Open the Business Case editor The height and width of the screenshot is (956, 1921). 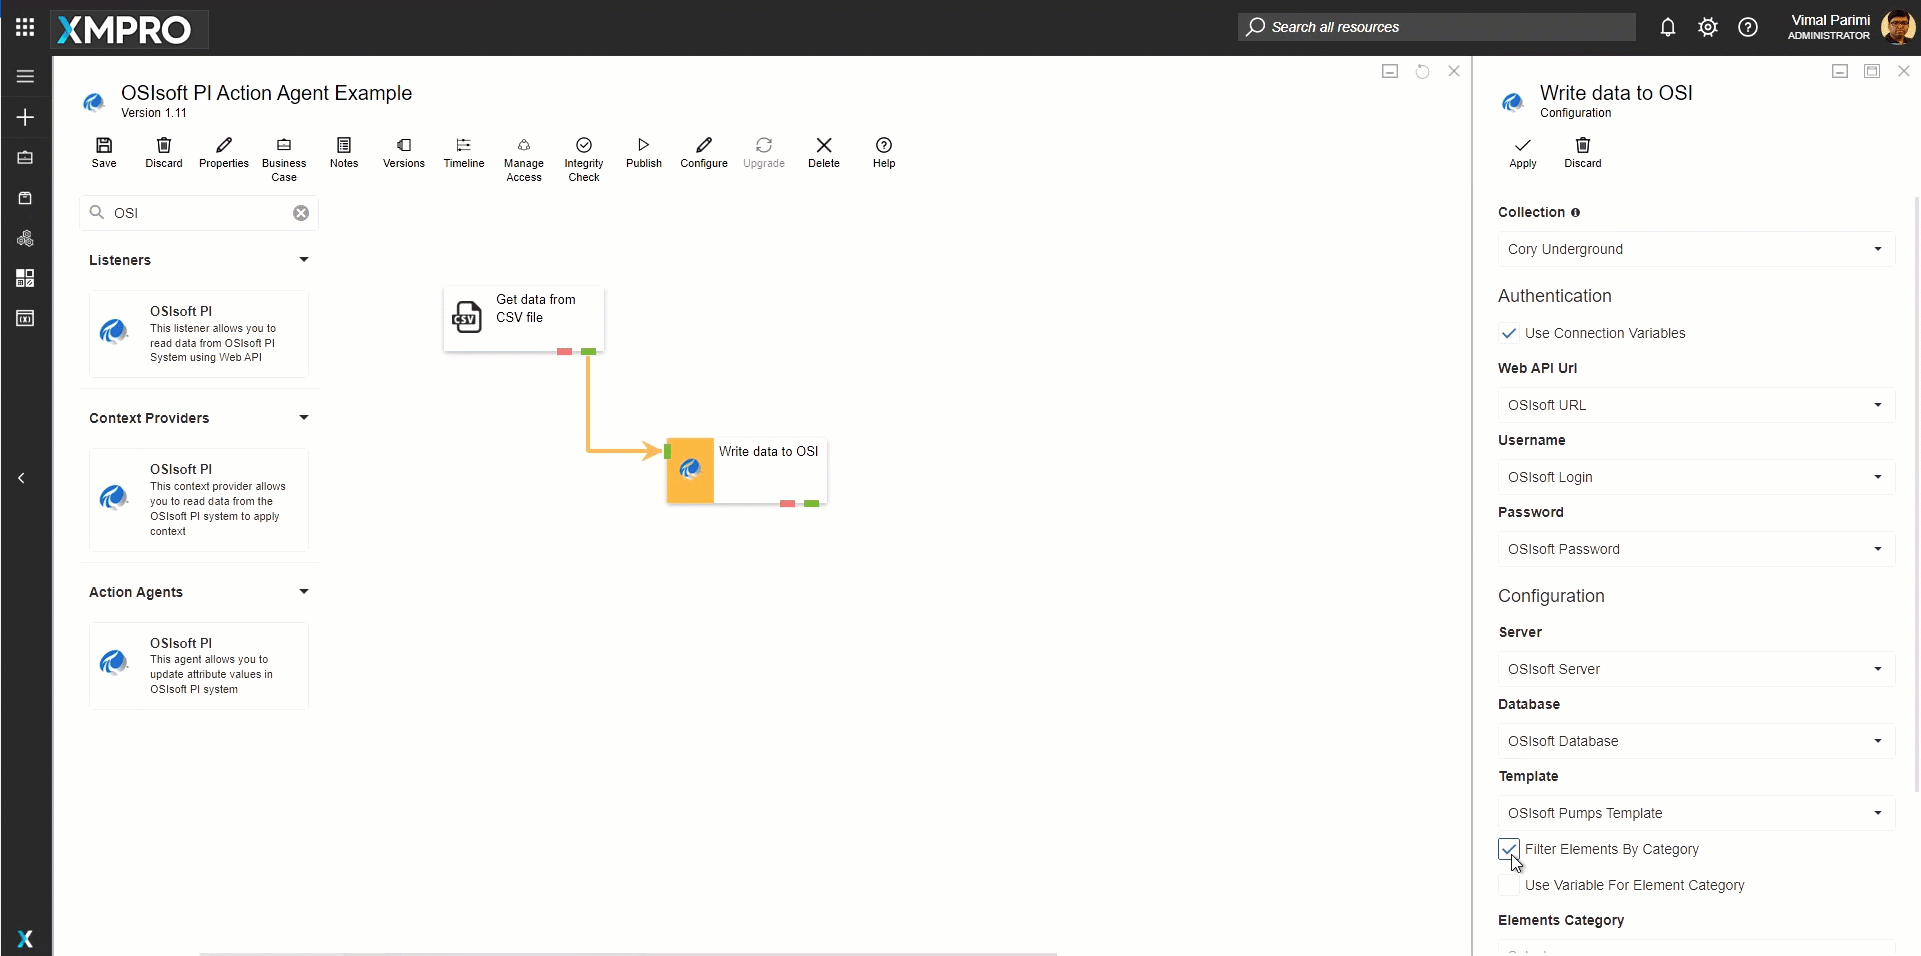(x=284, y=159)
